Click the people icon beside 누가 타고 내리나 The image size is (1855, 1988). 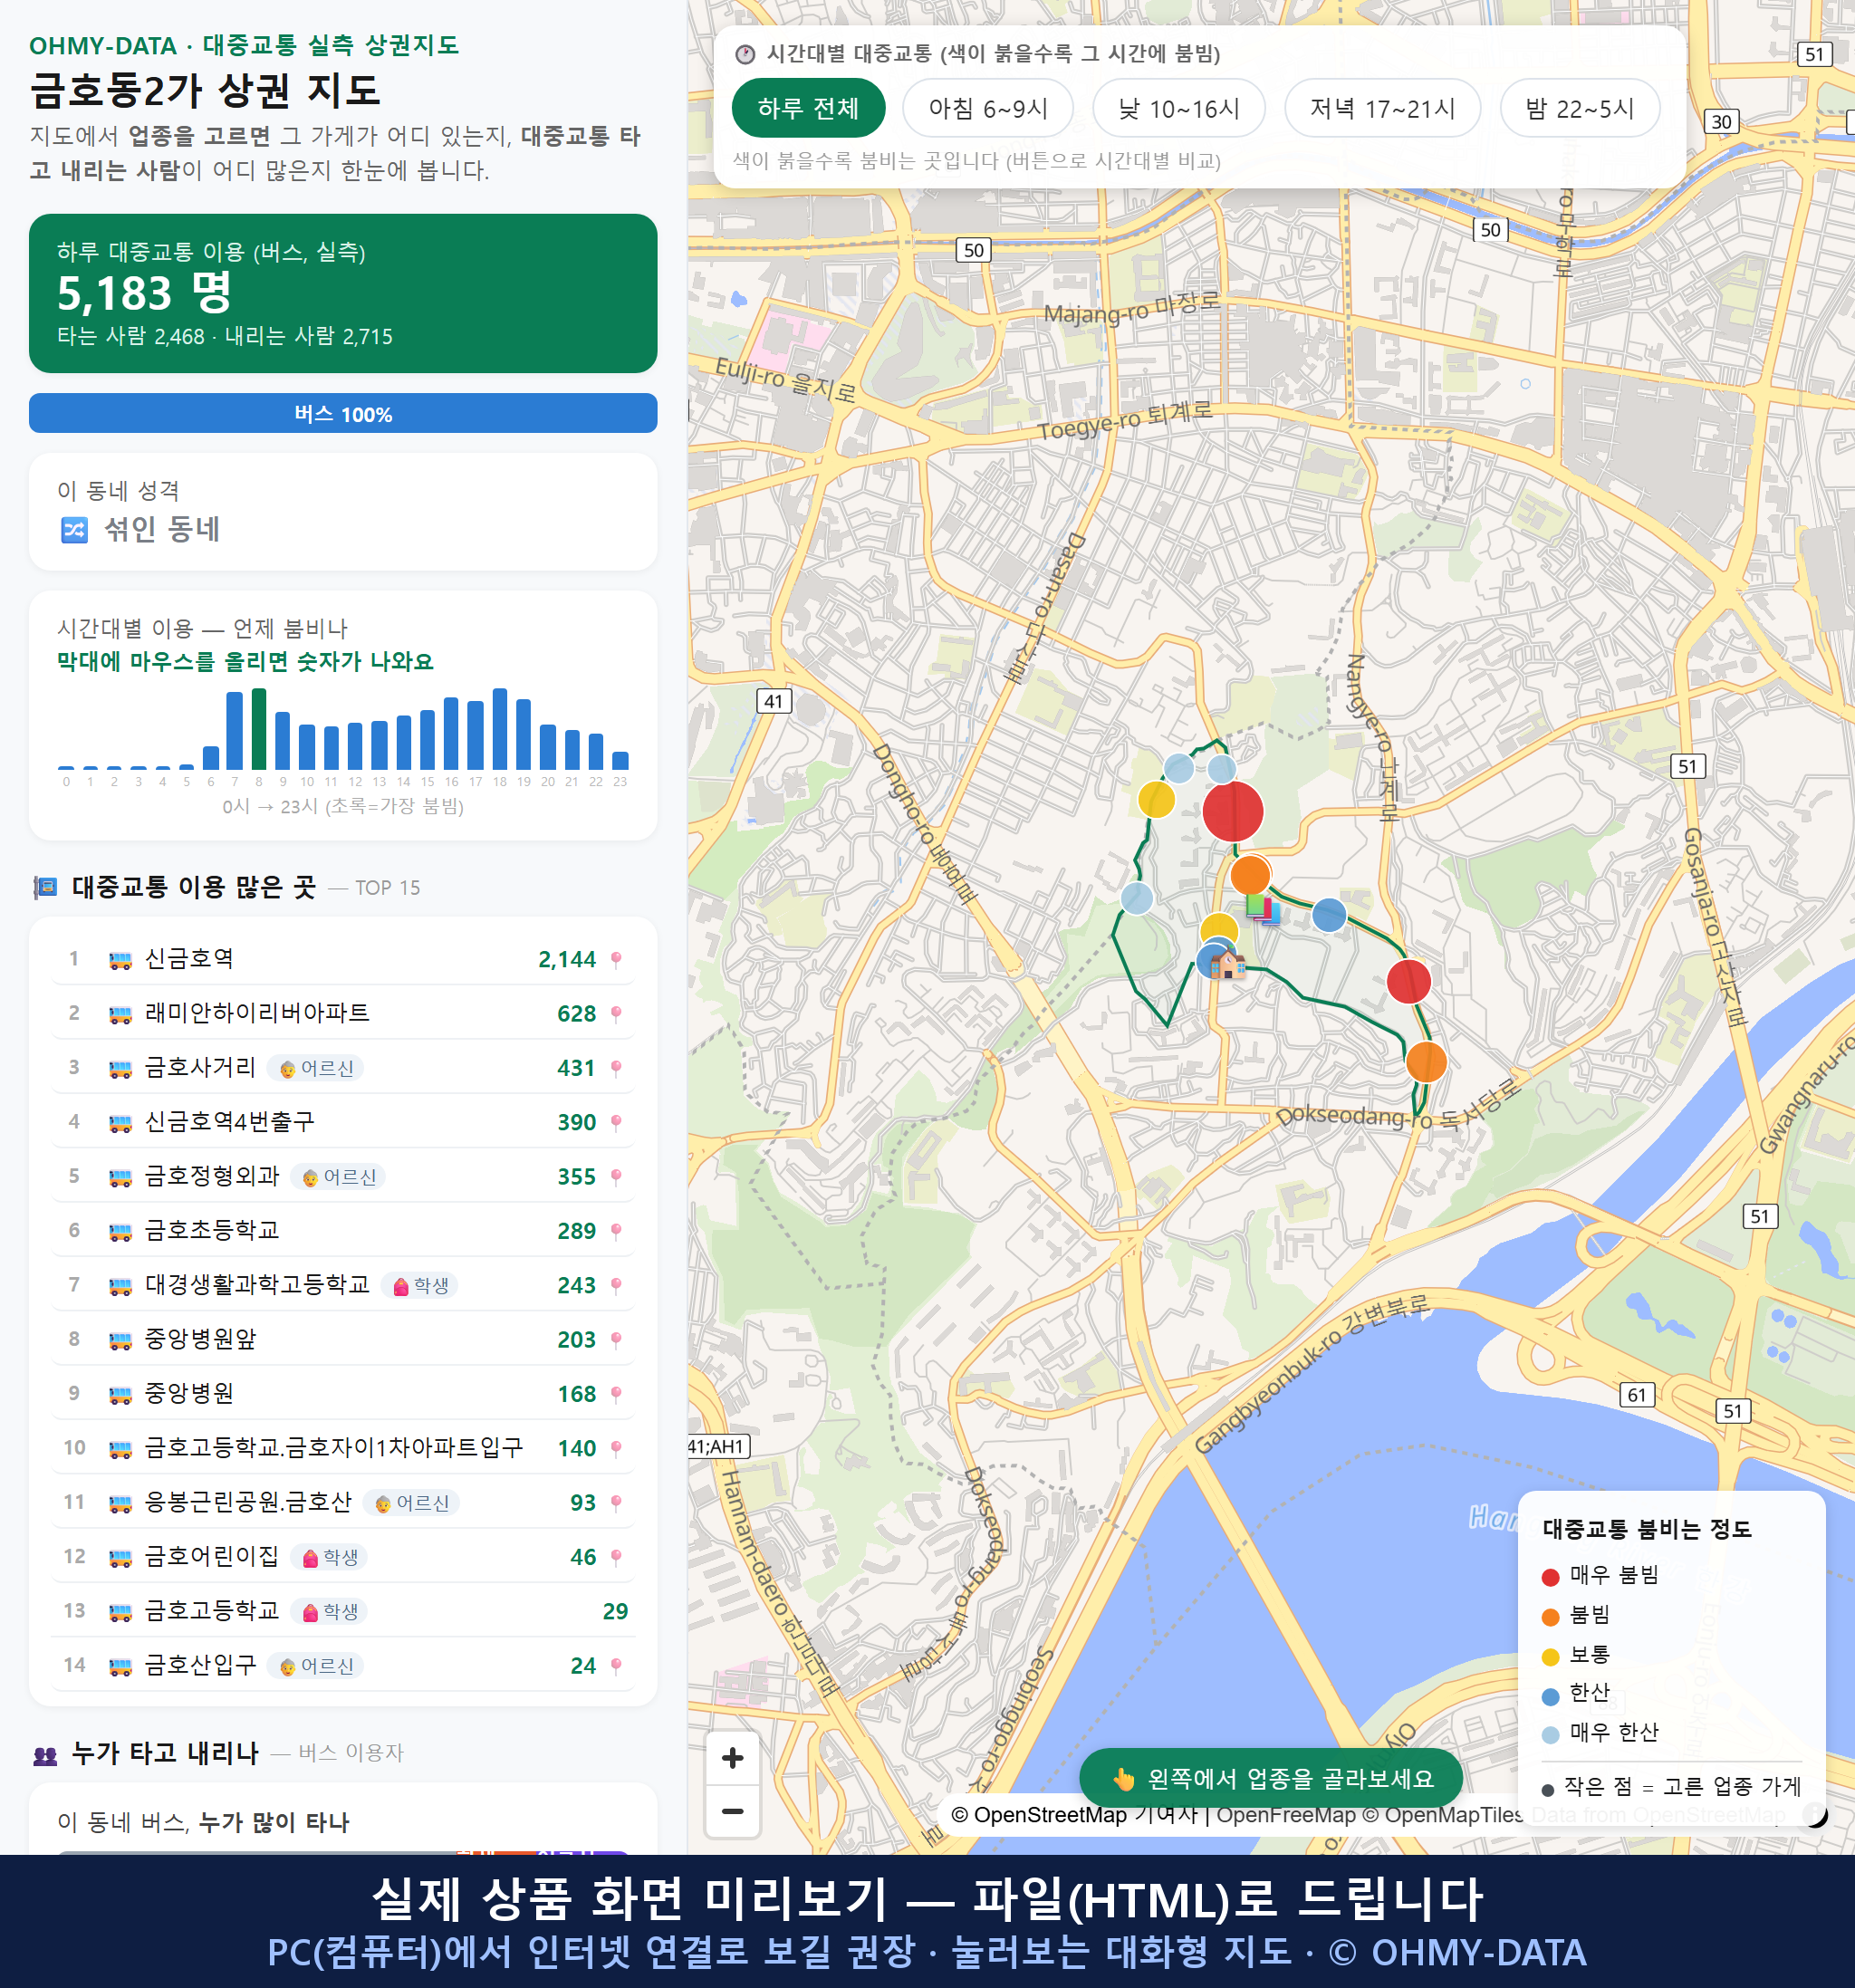click(45, 1755)
